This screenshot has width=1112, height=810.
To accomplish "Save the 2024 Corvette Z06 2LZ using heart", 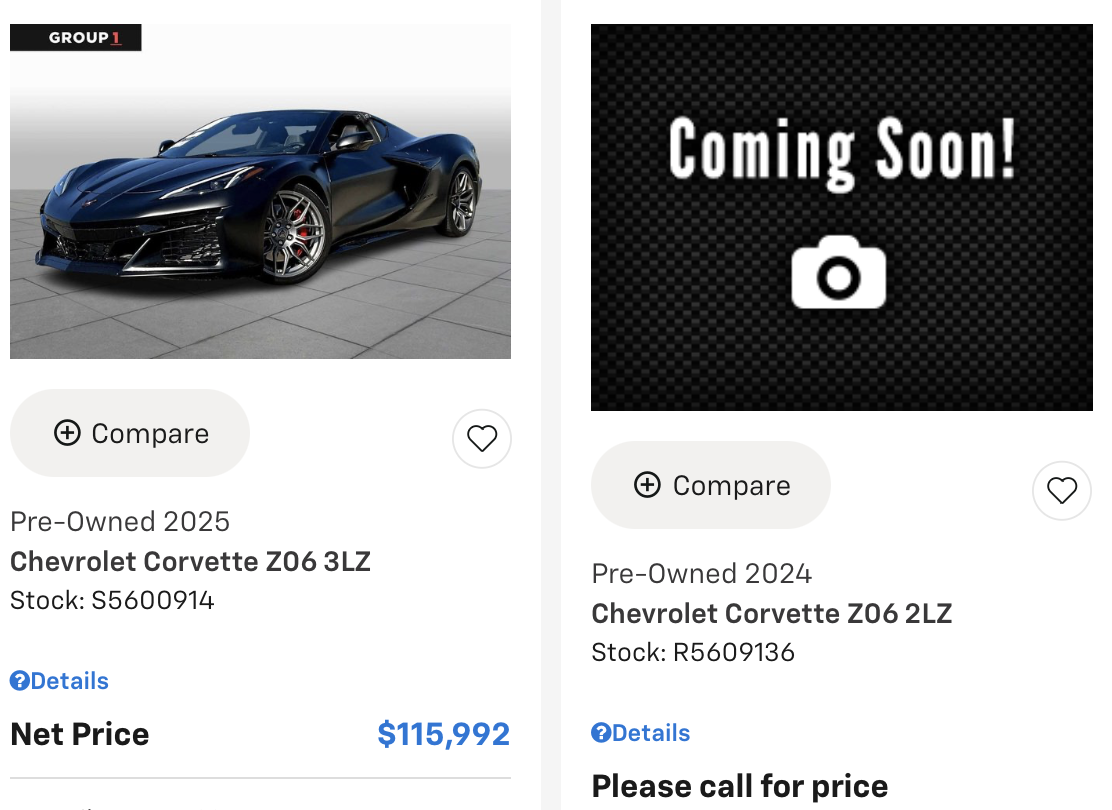I will (1062, 490).
